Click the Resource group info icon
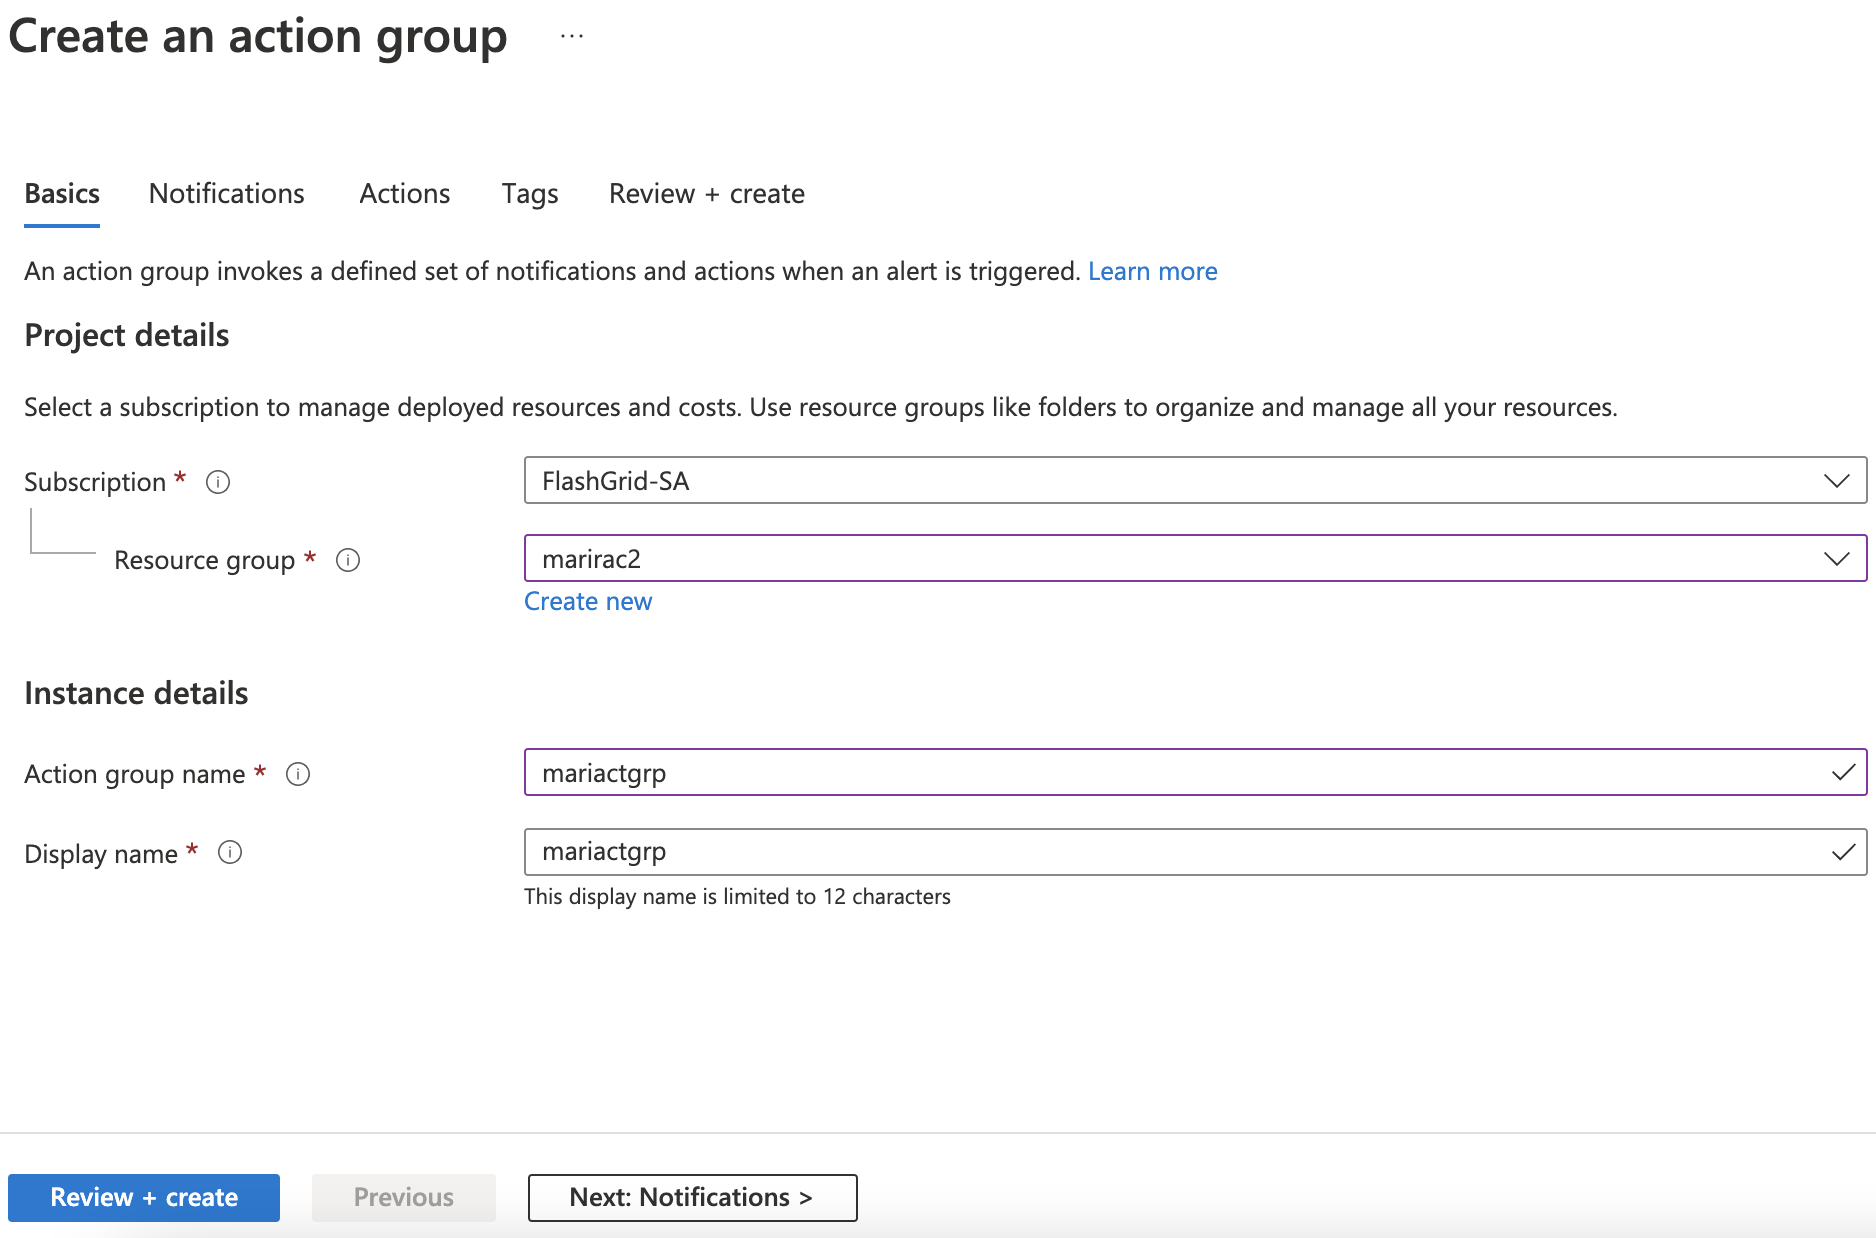 tap(348, 560)
